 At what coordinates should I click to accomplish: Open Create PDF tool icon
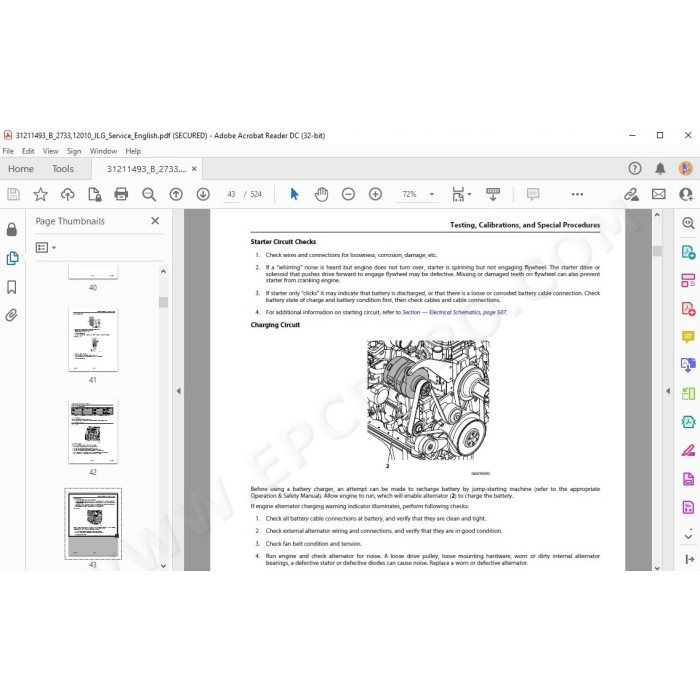pyautogui.click(x=688, y=308)
